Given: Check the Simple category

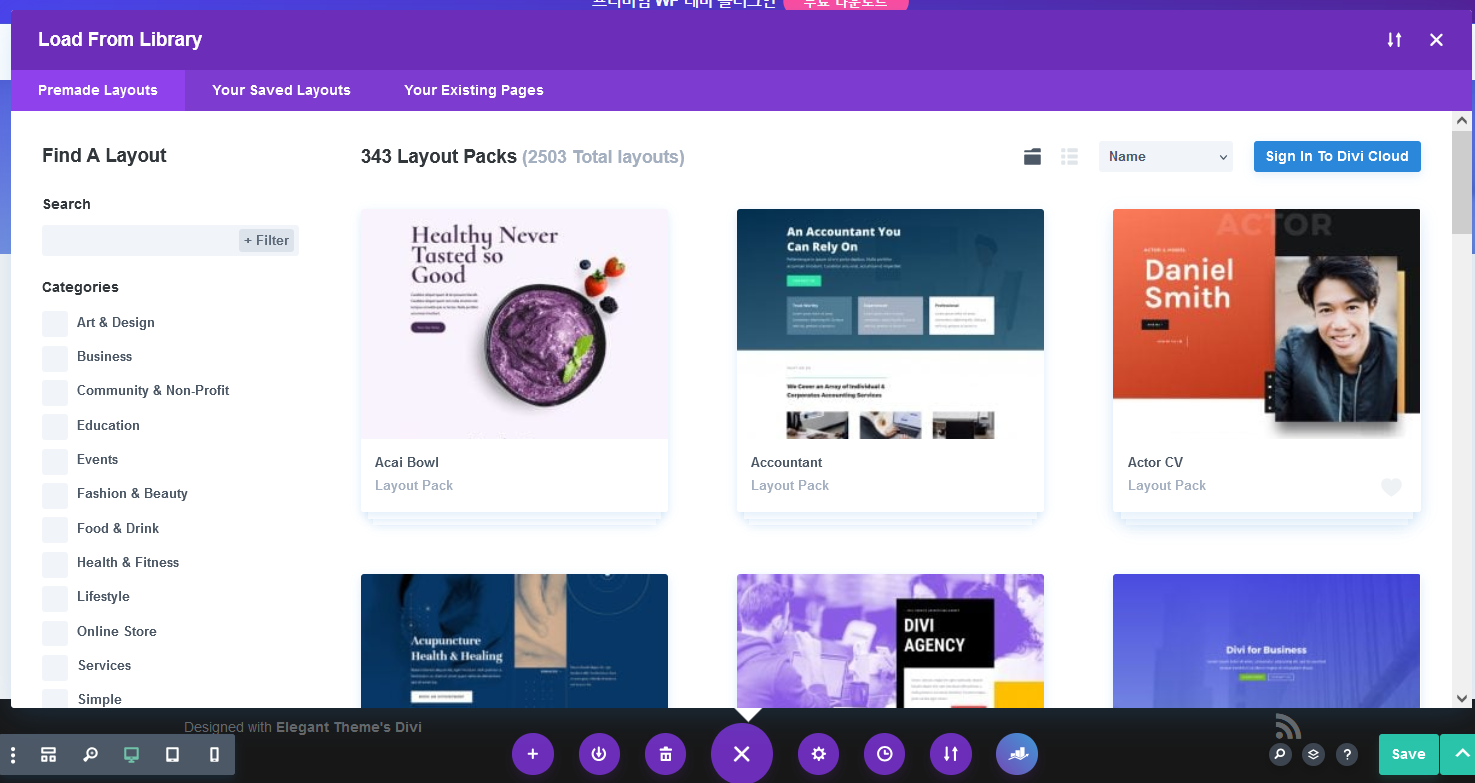Looking at the screenshot, I should click(55, 698).
